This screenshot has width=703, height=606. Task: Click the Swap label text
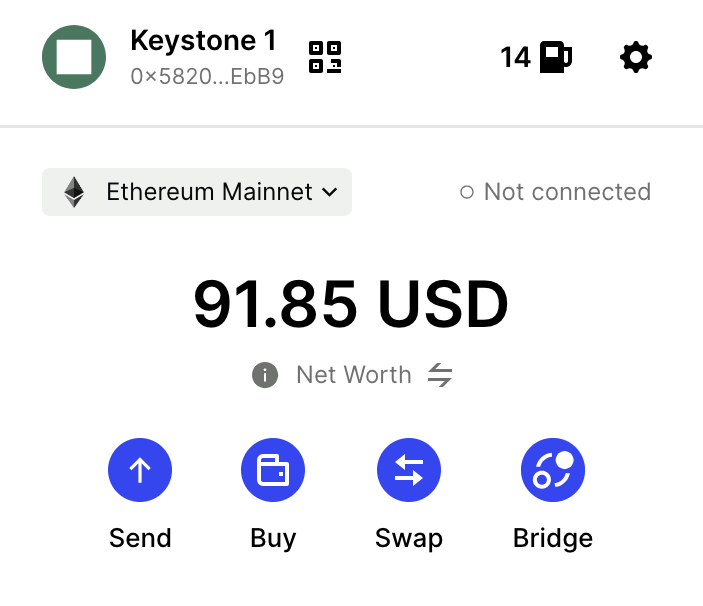408,538
